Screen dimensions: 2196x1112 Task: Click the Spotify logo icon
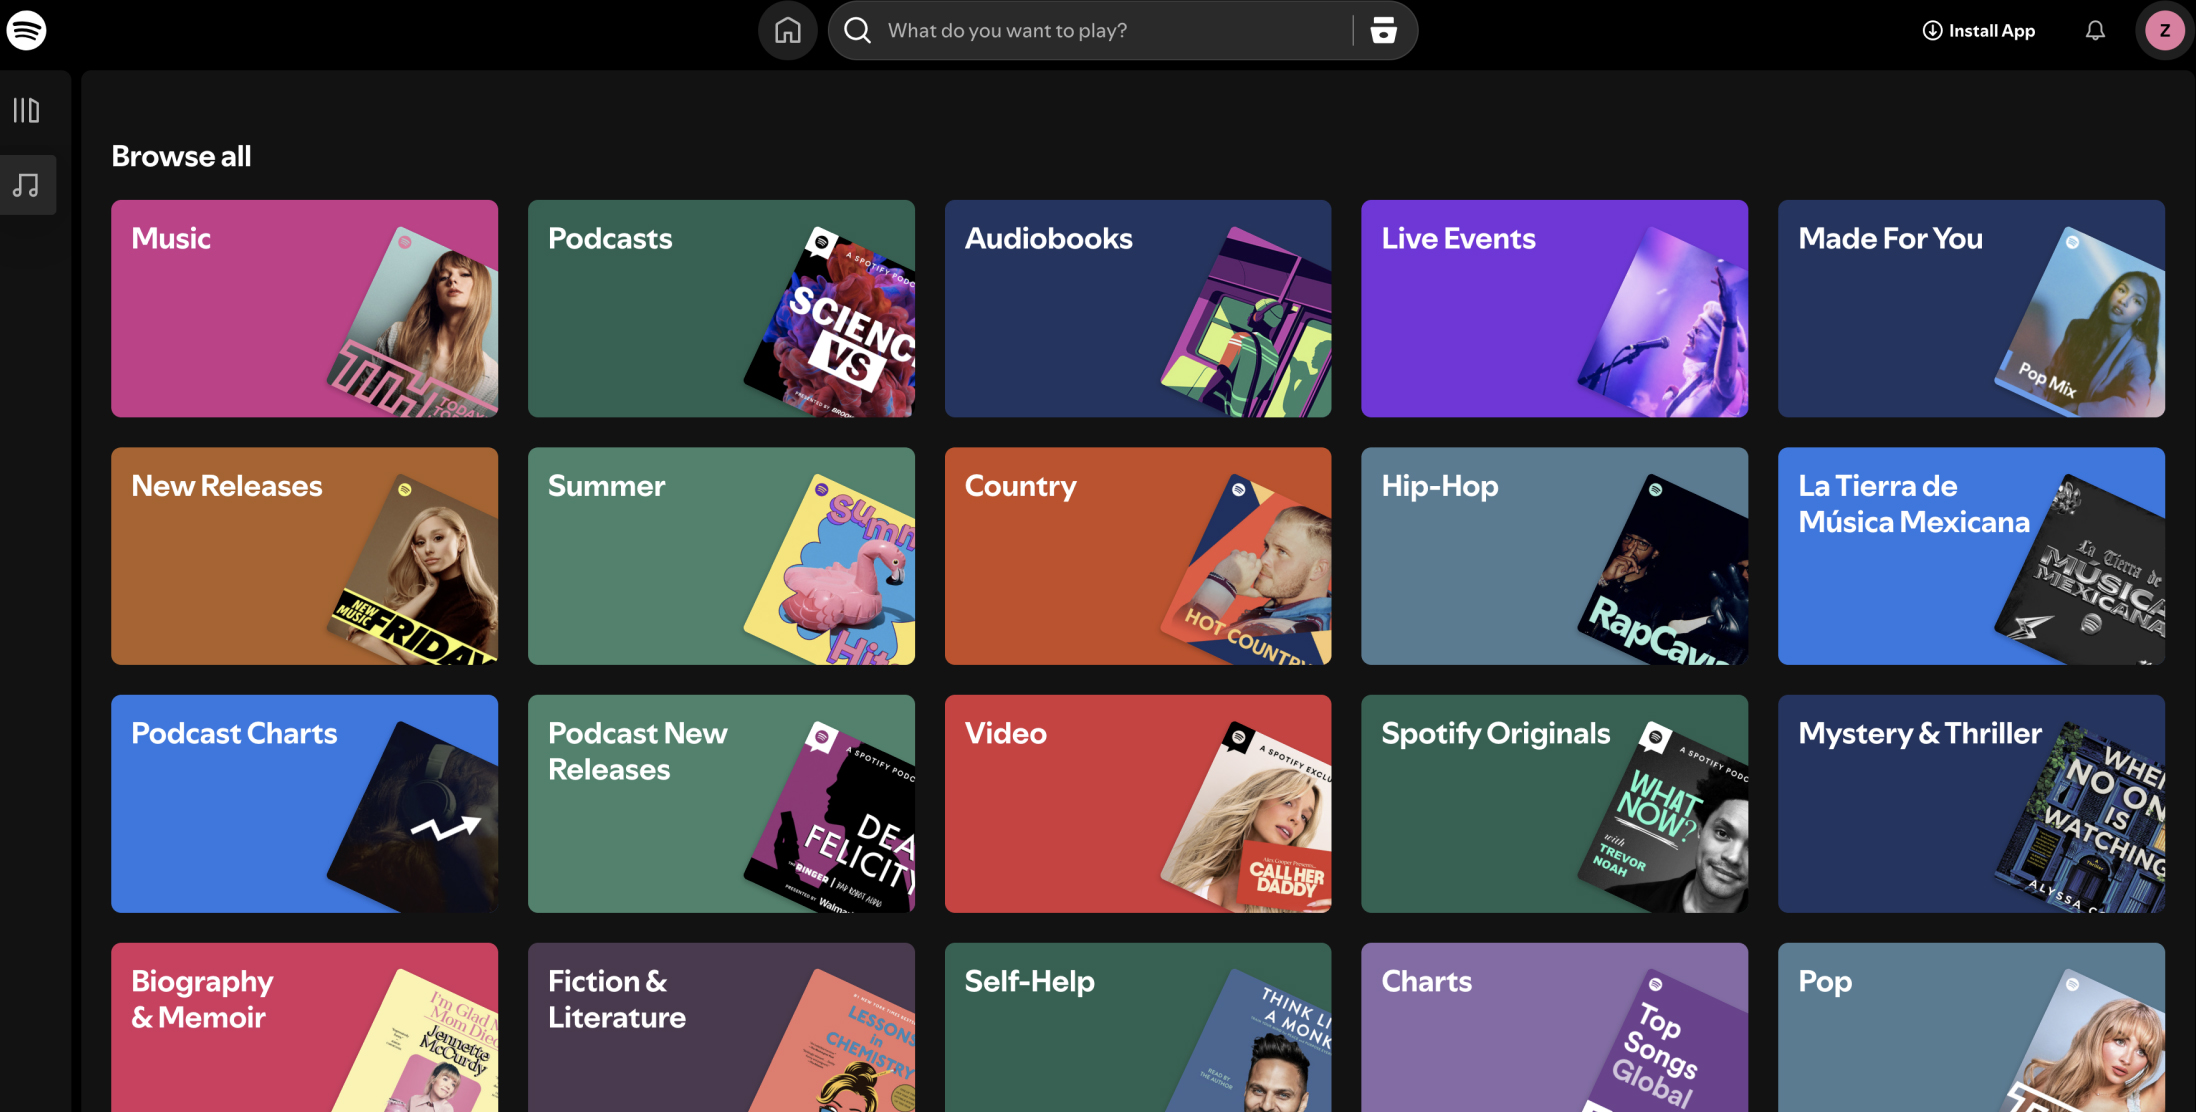(x=26, y=30)
